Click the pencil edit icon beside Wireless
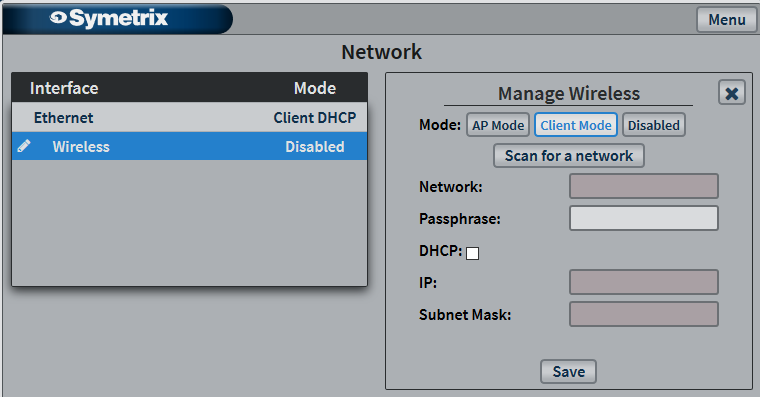Image resolution: width=760 pixels, height=397 pixels. click(24, 146)
